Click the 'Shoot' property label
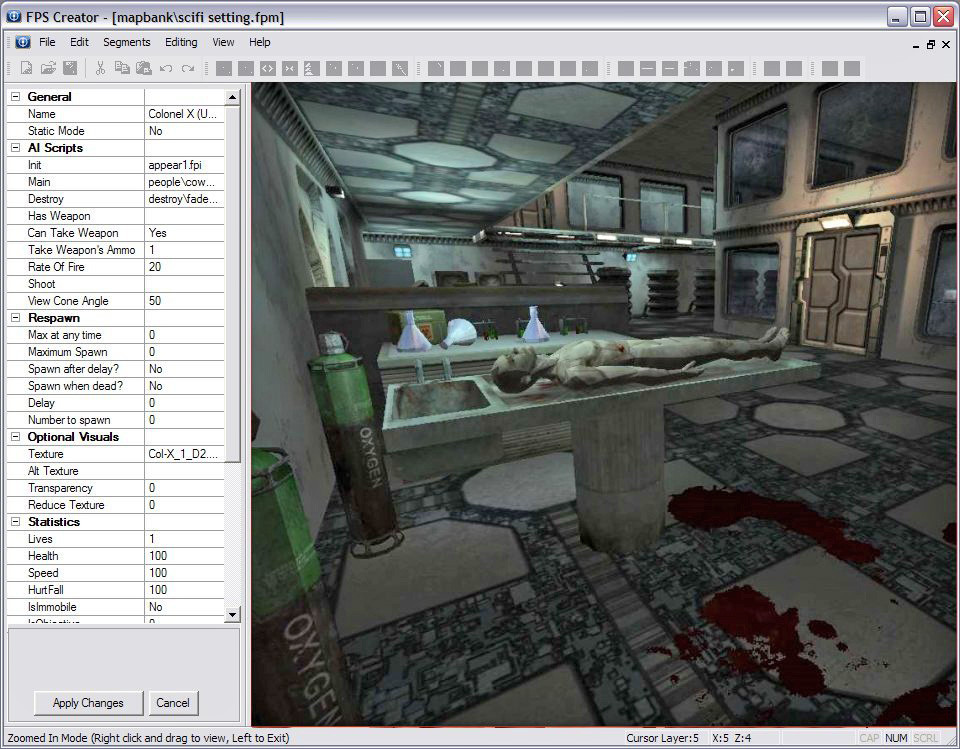The width and height of the screenshot is (960, 749). [42, 284]
